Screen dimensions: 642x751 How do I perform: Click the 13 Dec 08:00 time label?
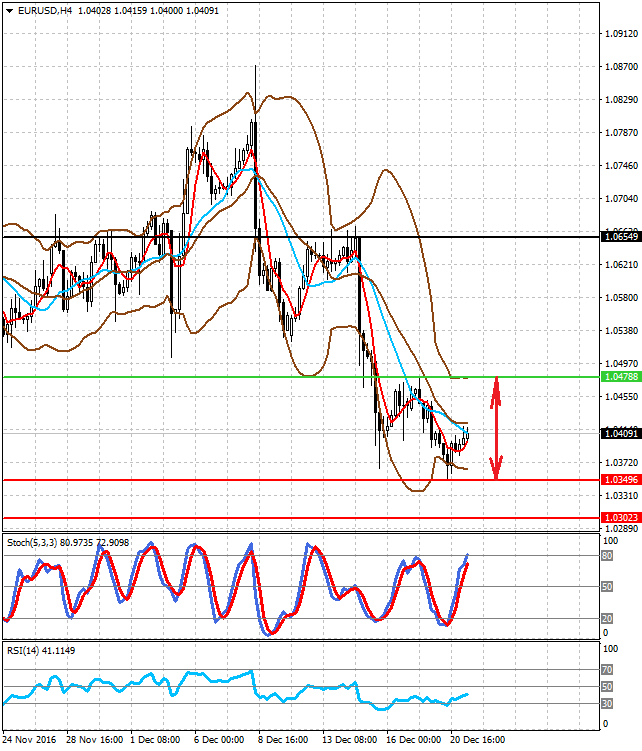[x=350, y=740]
